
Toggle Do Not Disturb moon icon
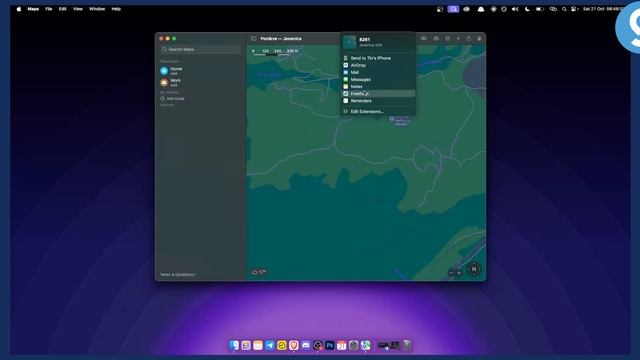(527, 9)
